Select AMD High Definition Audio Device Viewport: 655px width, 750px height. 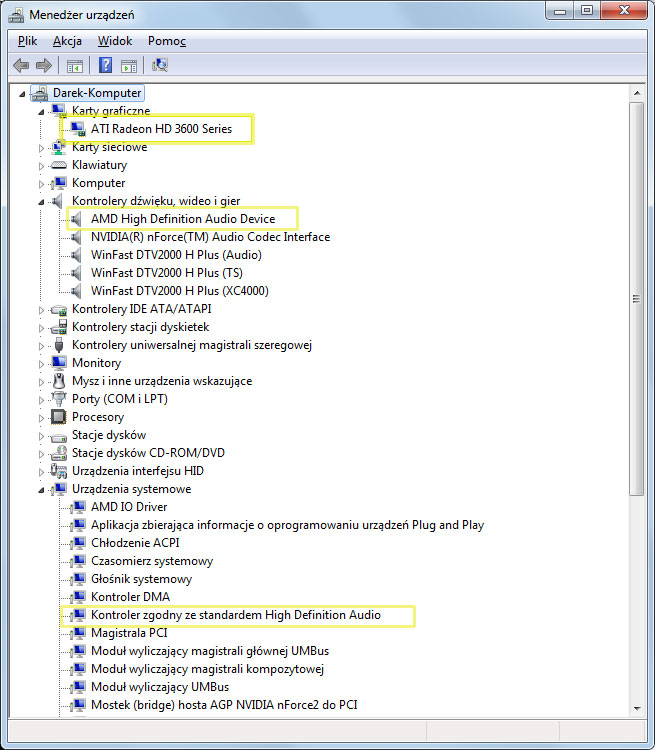click(183, 219)
